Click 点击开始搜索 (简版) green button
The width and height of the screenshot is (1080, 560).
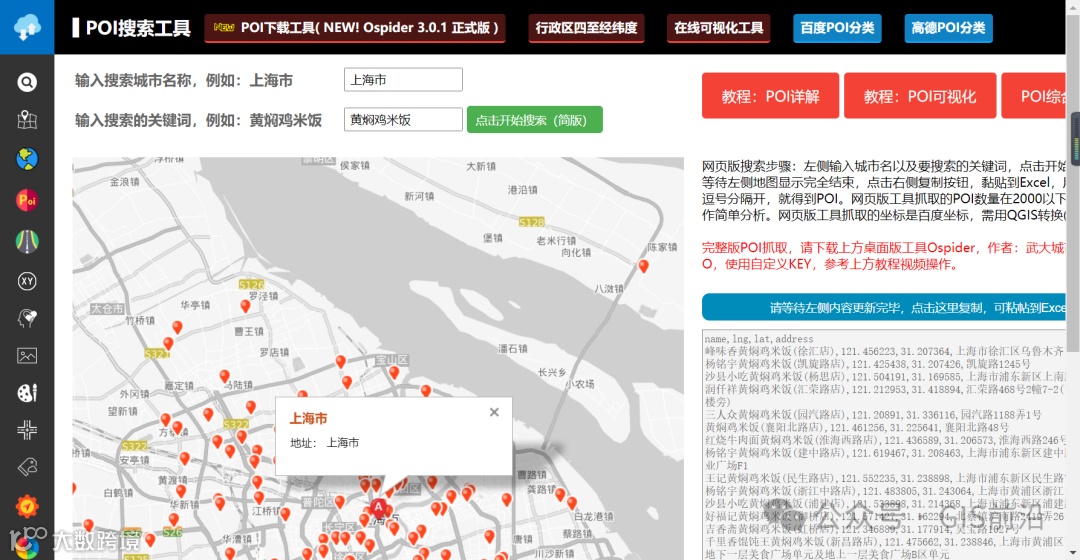tap(534, 119)
